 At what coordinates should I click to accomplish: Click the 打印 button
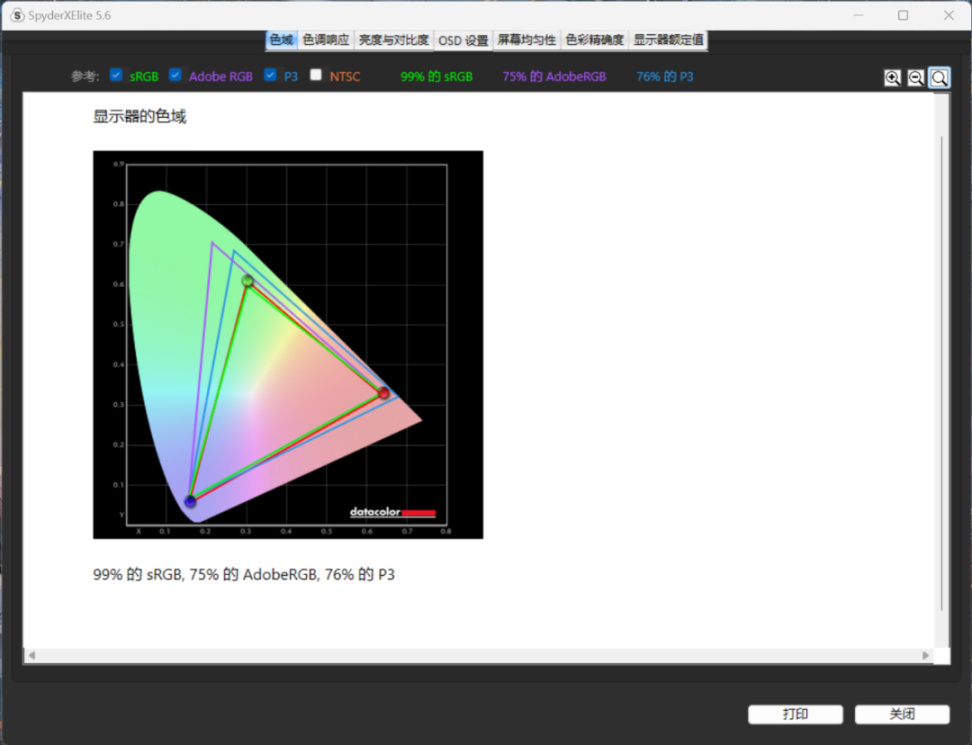pos(795,714)
